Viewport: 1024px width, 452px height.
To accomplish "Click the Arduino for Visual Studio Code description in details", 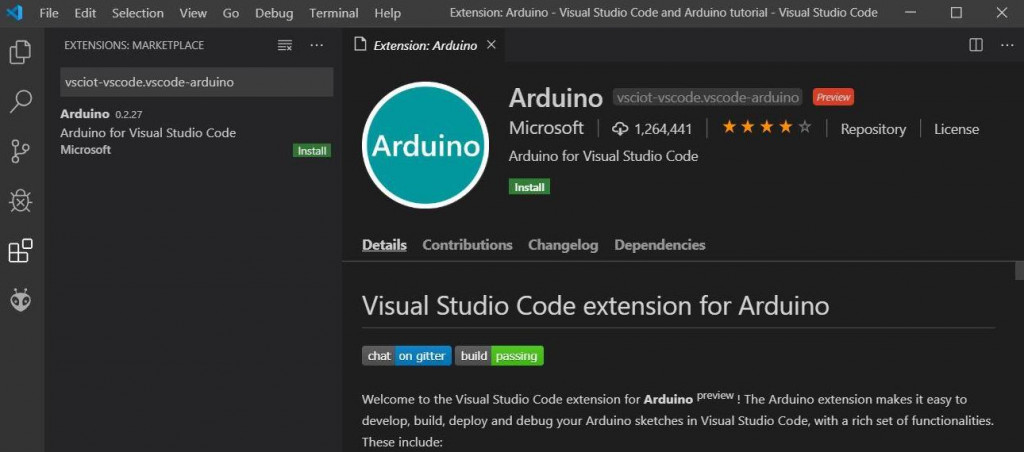I will click(x=603, y=156).
